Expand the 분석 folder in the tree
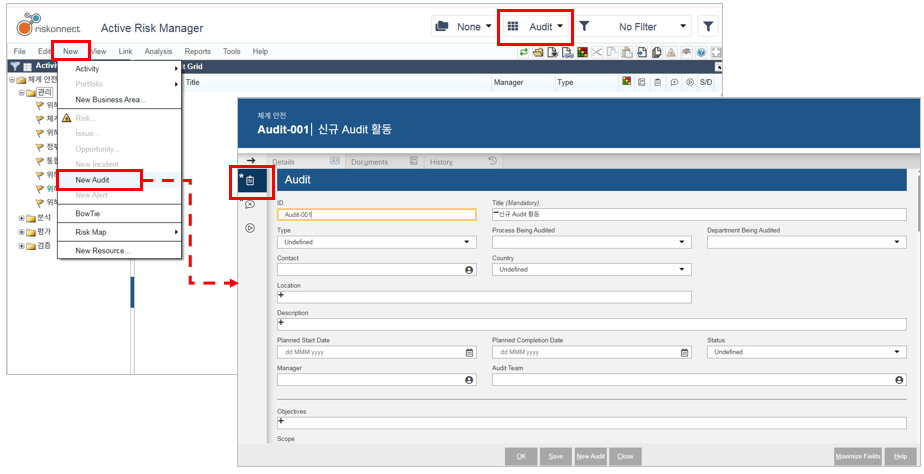The width and height of the screenshot is (924, 474). click(22, 218)
